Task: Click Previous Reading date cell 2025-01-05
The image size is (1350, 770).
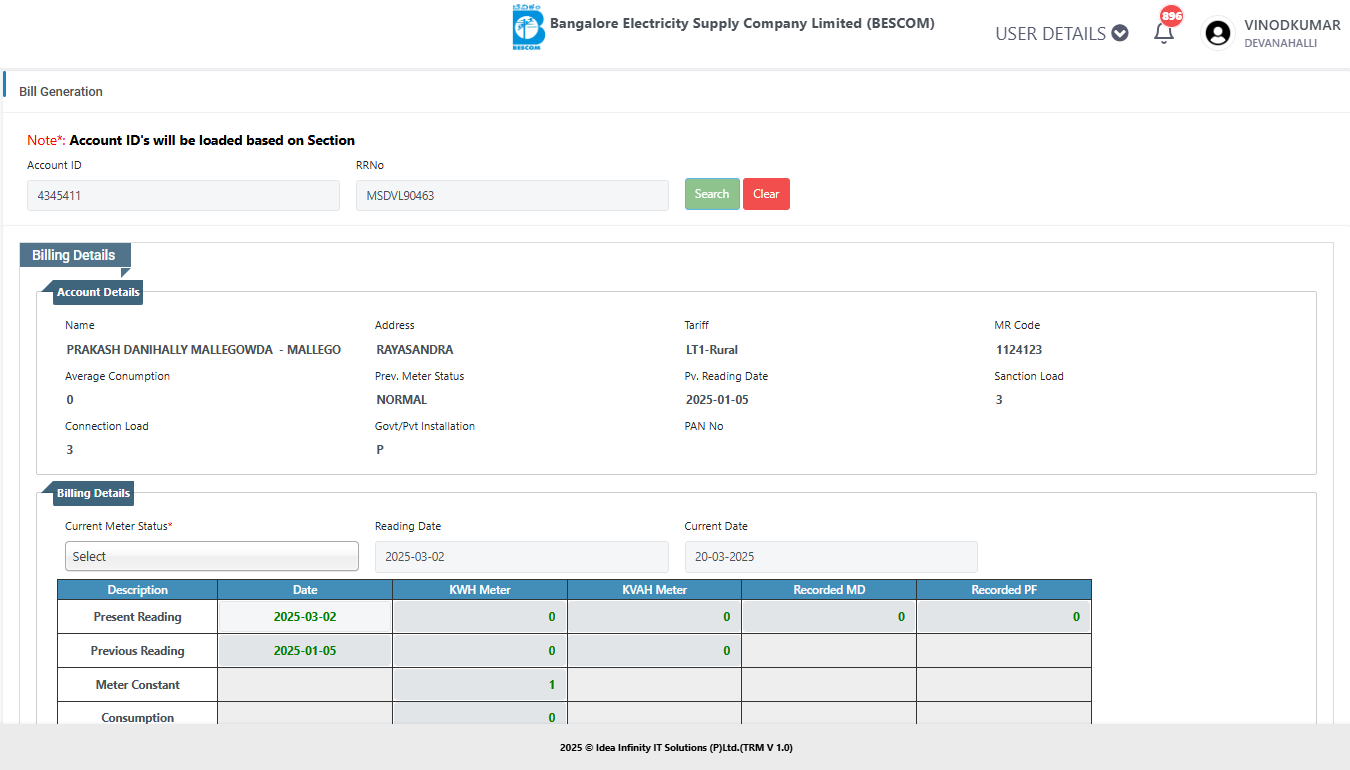Action: [x=305, y=651]
